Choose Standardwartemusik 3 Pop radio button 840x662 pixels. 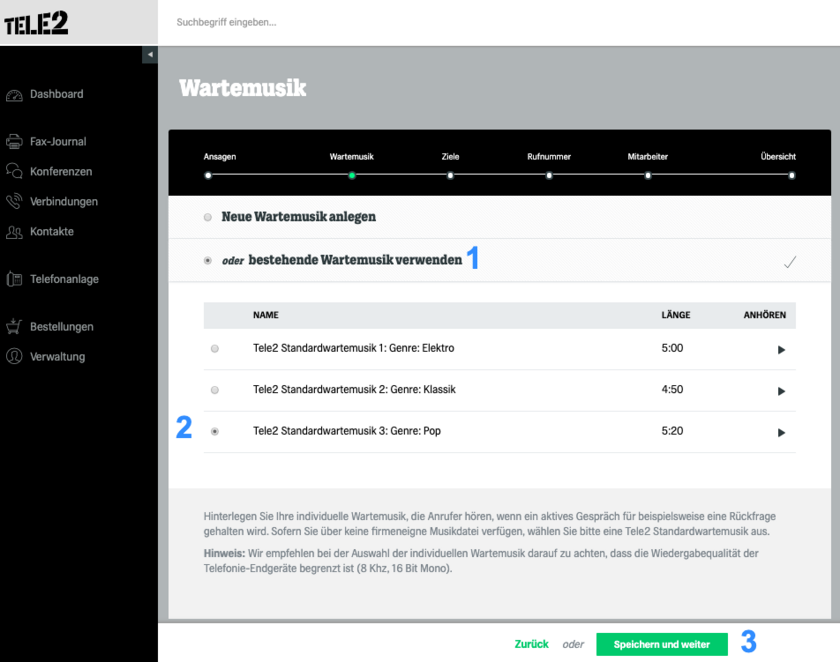click(215, 431)
